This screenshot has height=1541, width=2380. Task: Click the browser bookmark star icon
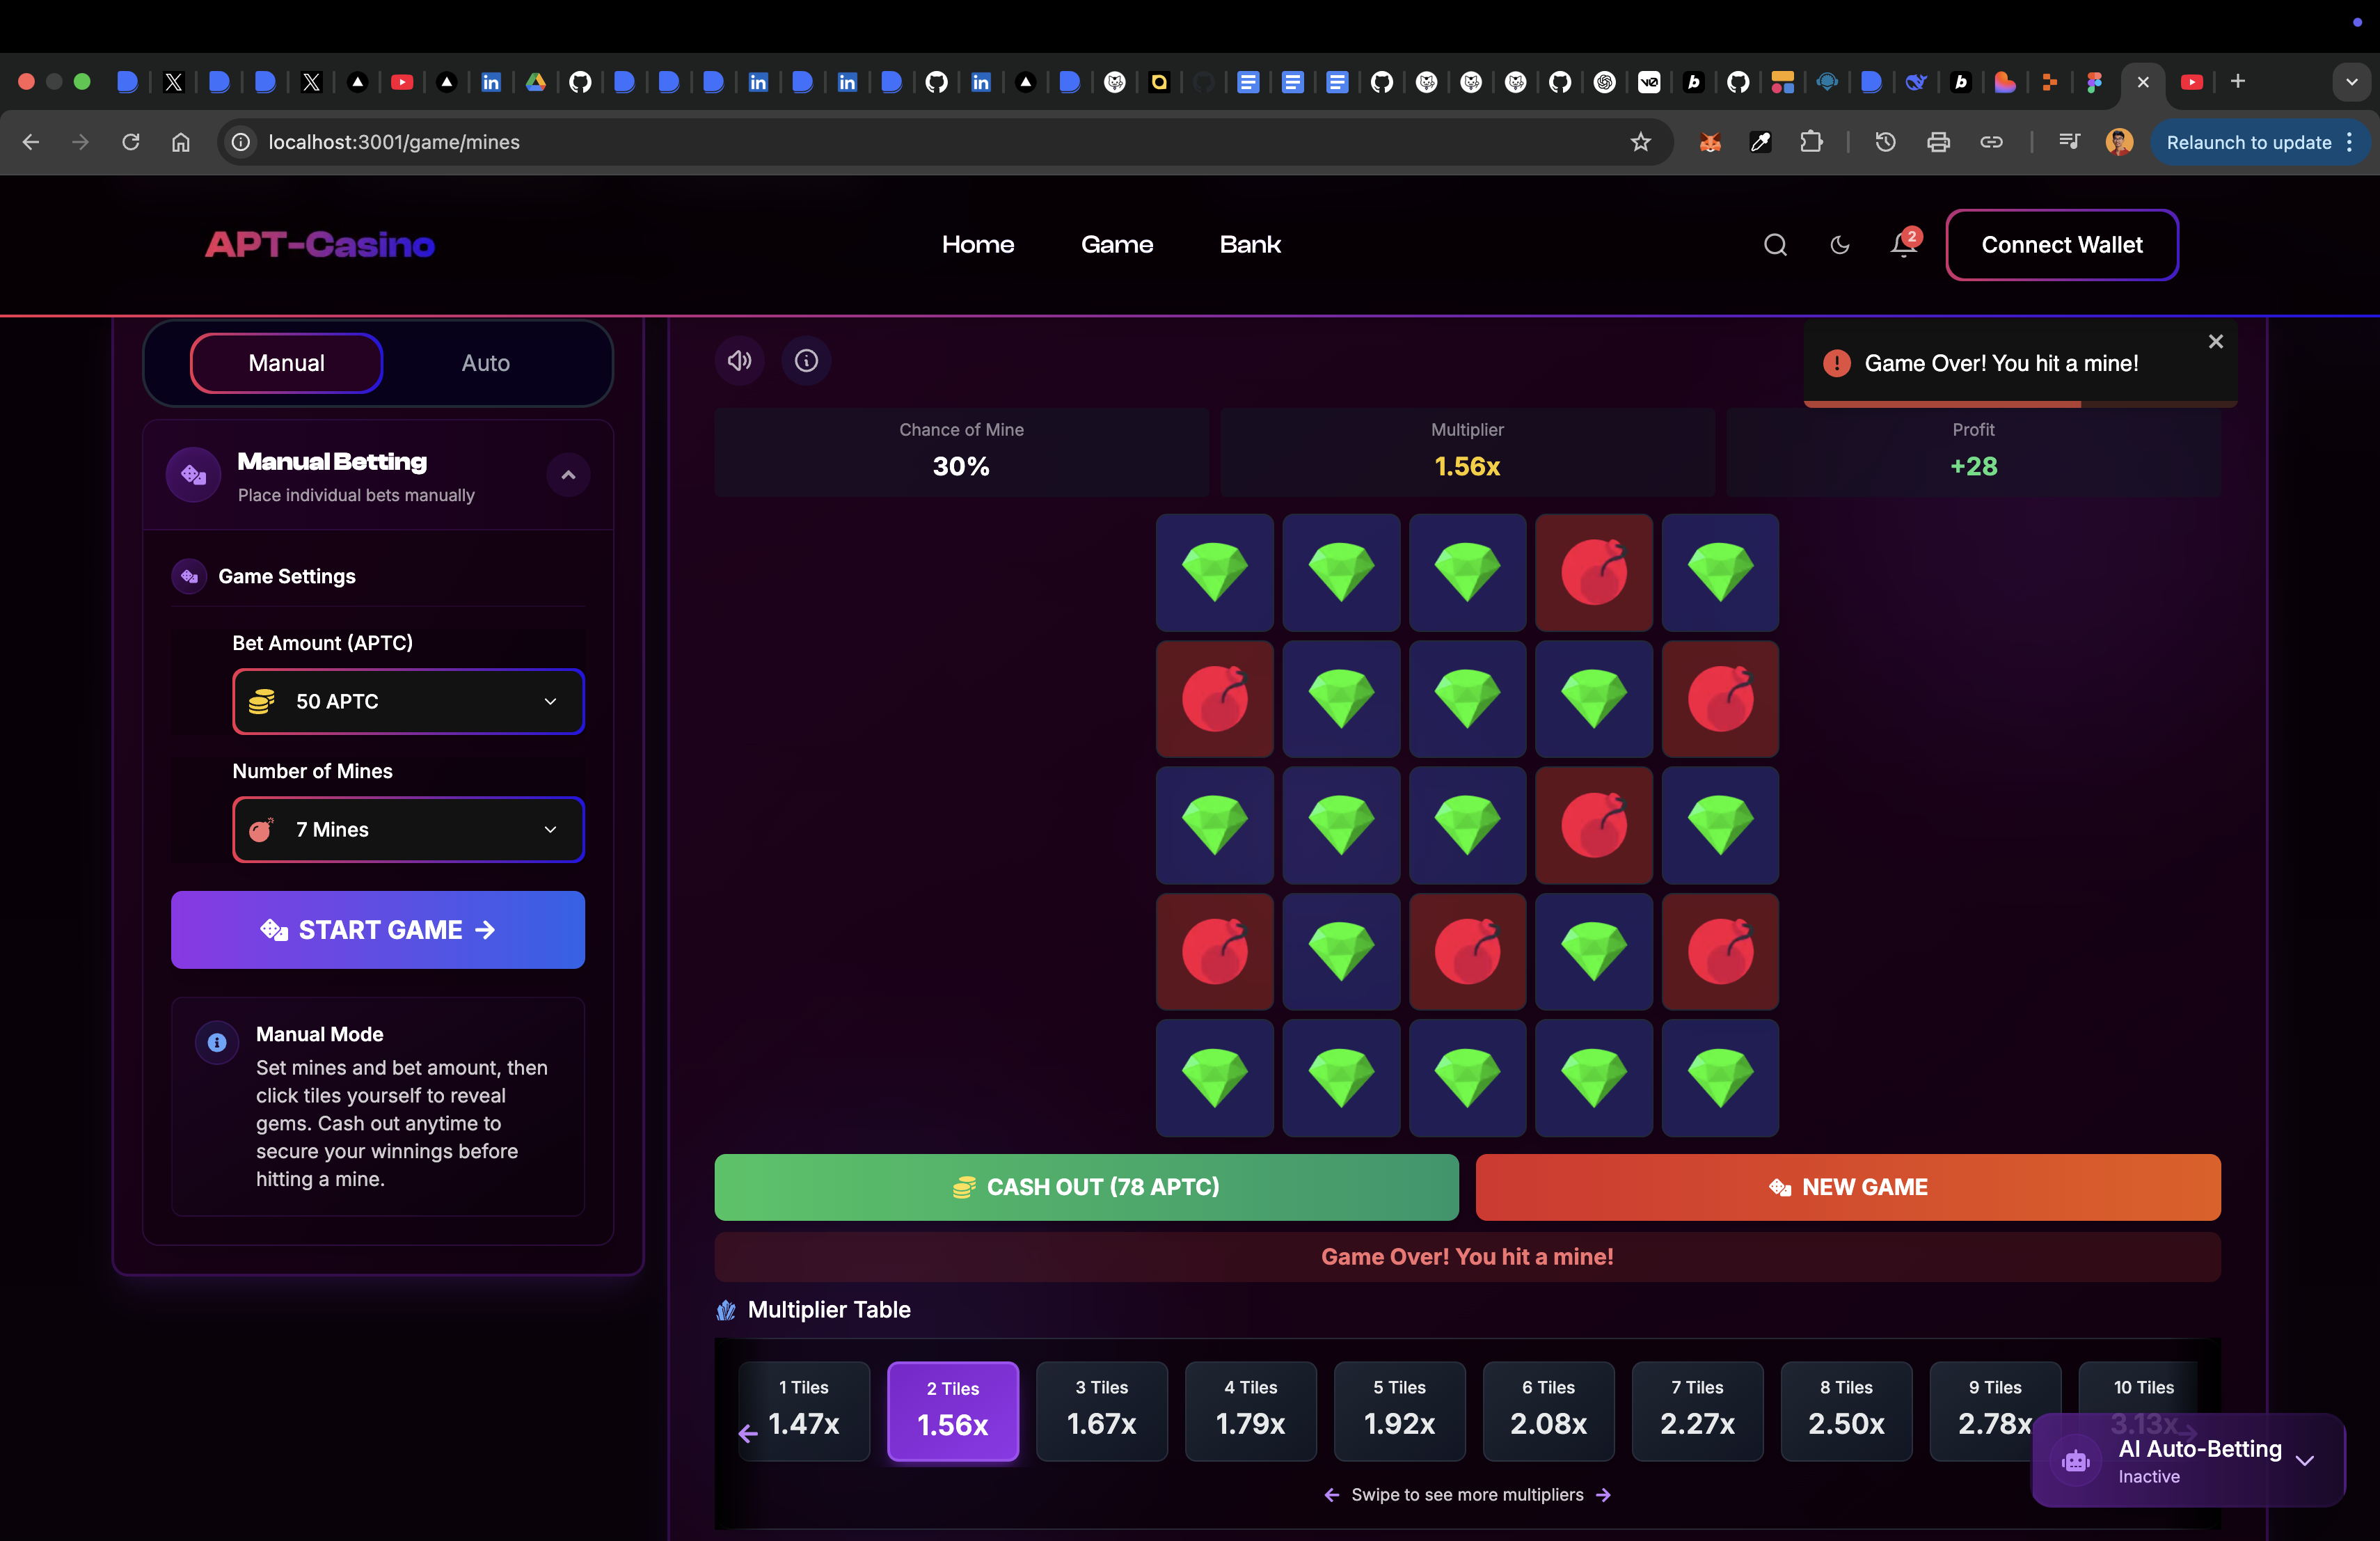[1640, 142]
